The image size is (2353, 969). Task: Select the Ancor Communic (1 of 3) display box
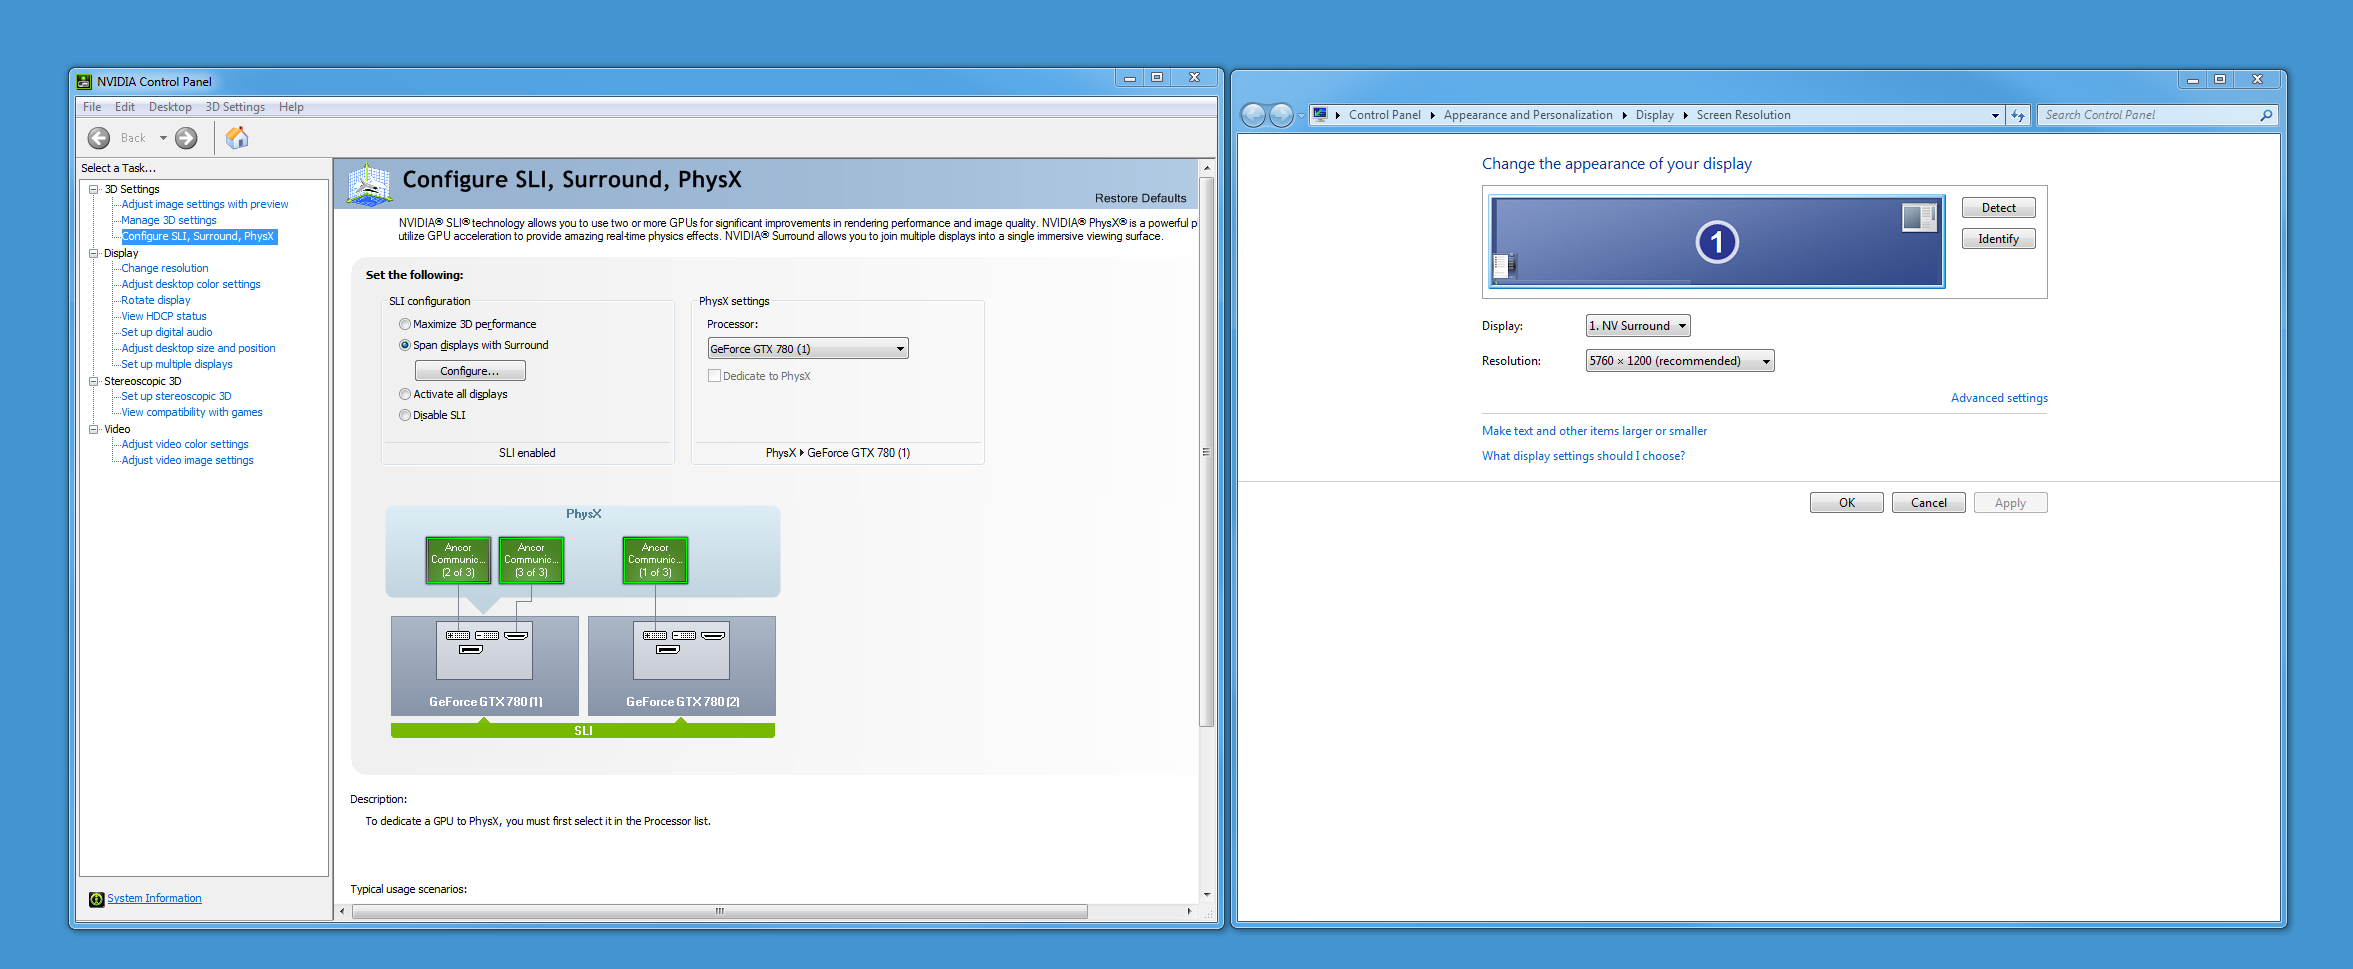[655, 560]
